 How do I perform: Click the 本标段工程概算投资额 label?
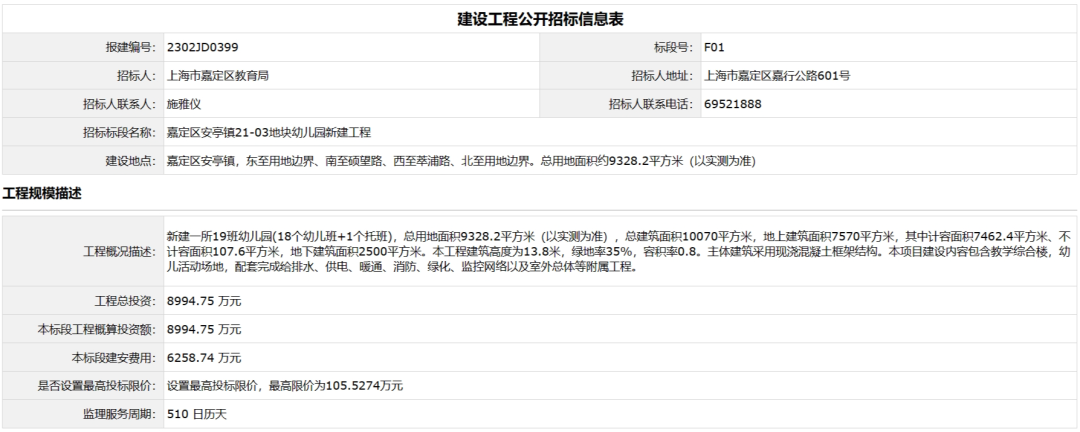coord(98,329)
